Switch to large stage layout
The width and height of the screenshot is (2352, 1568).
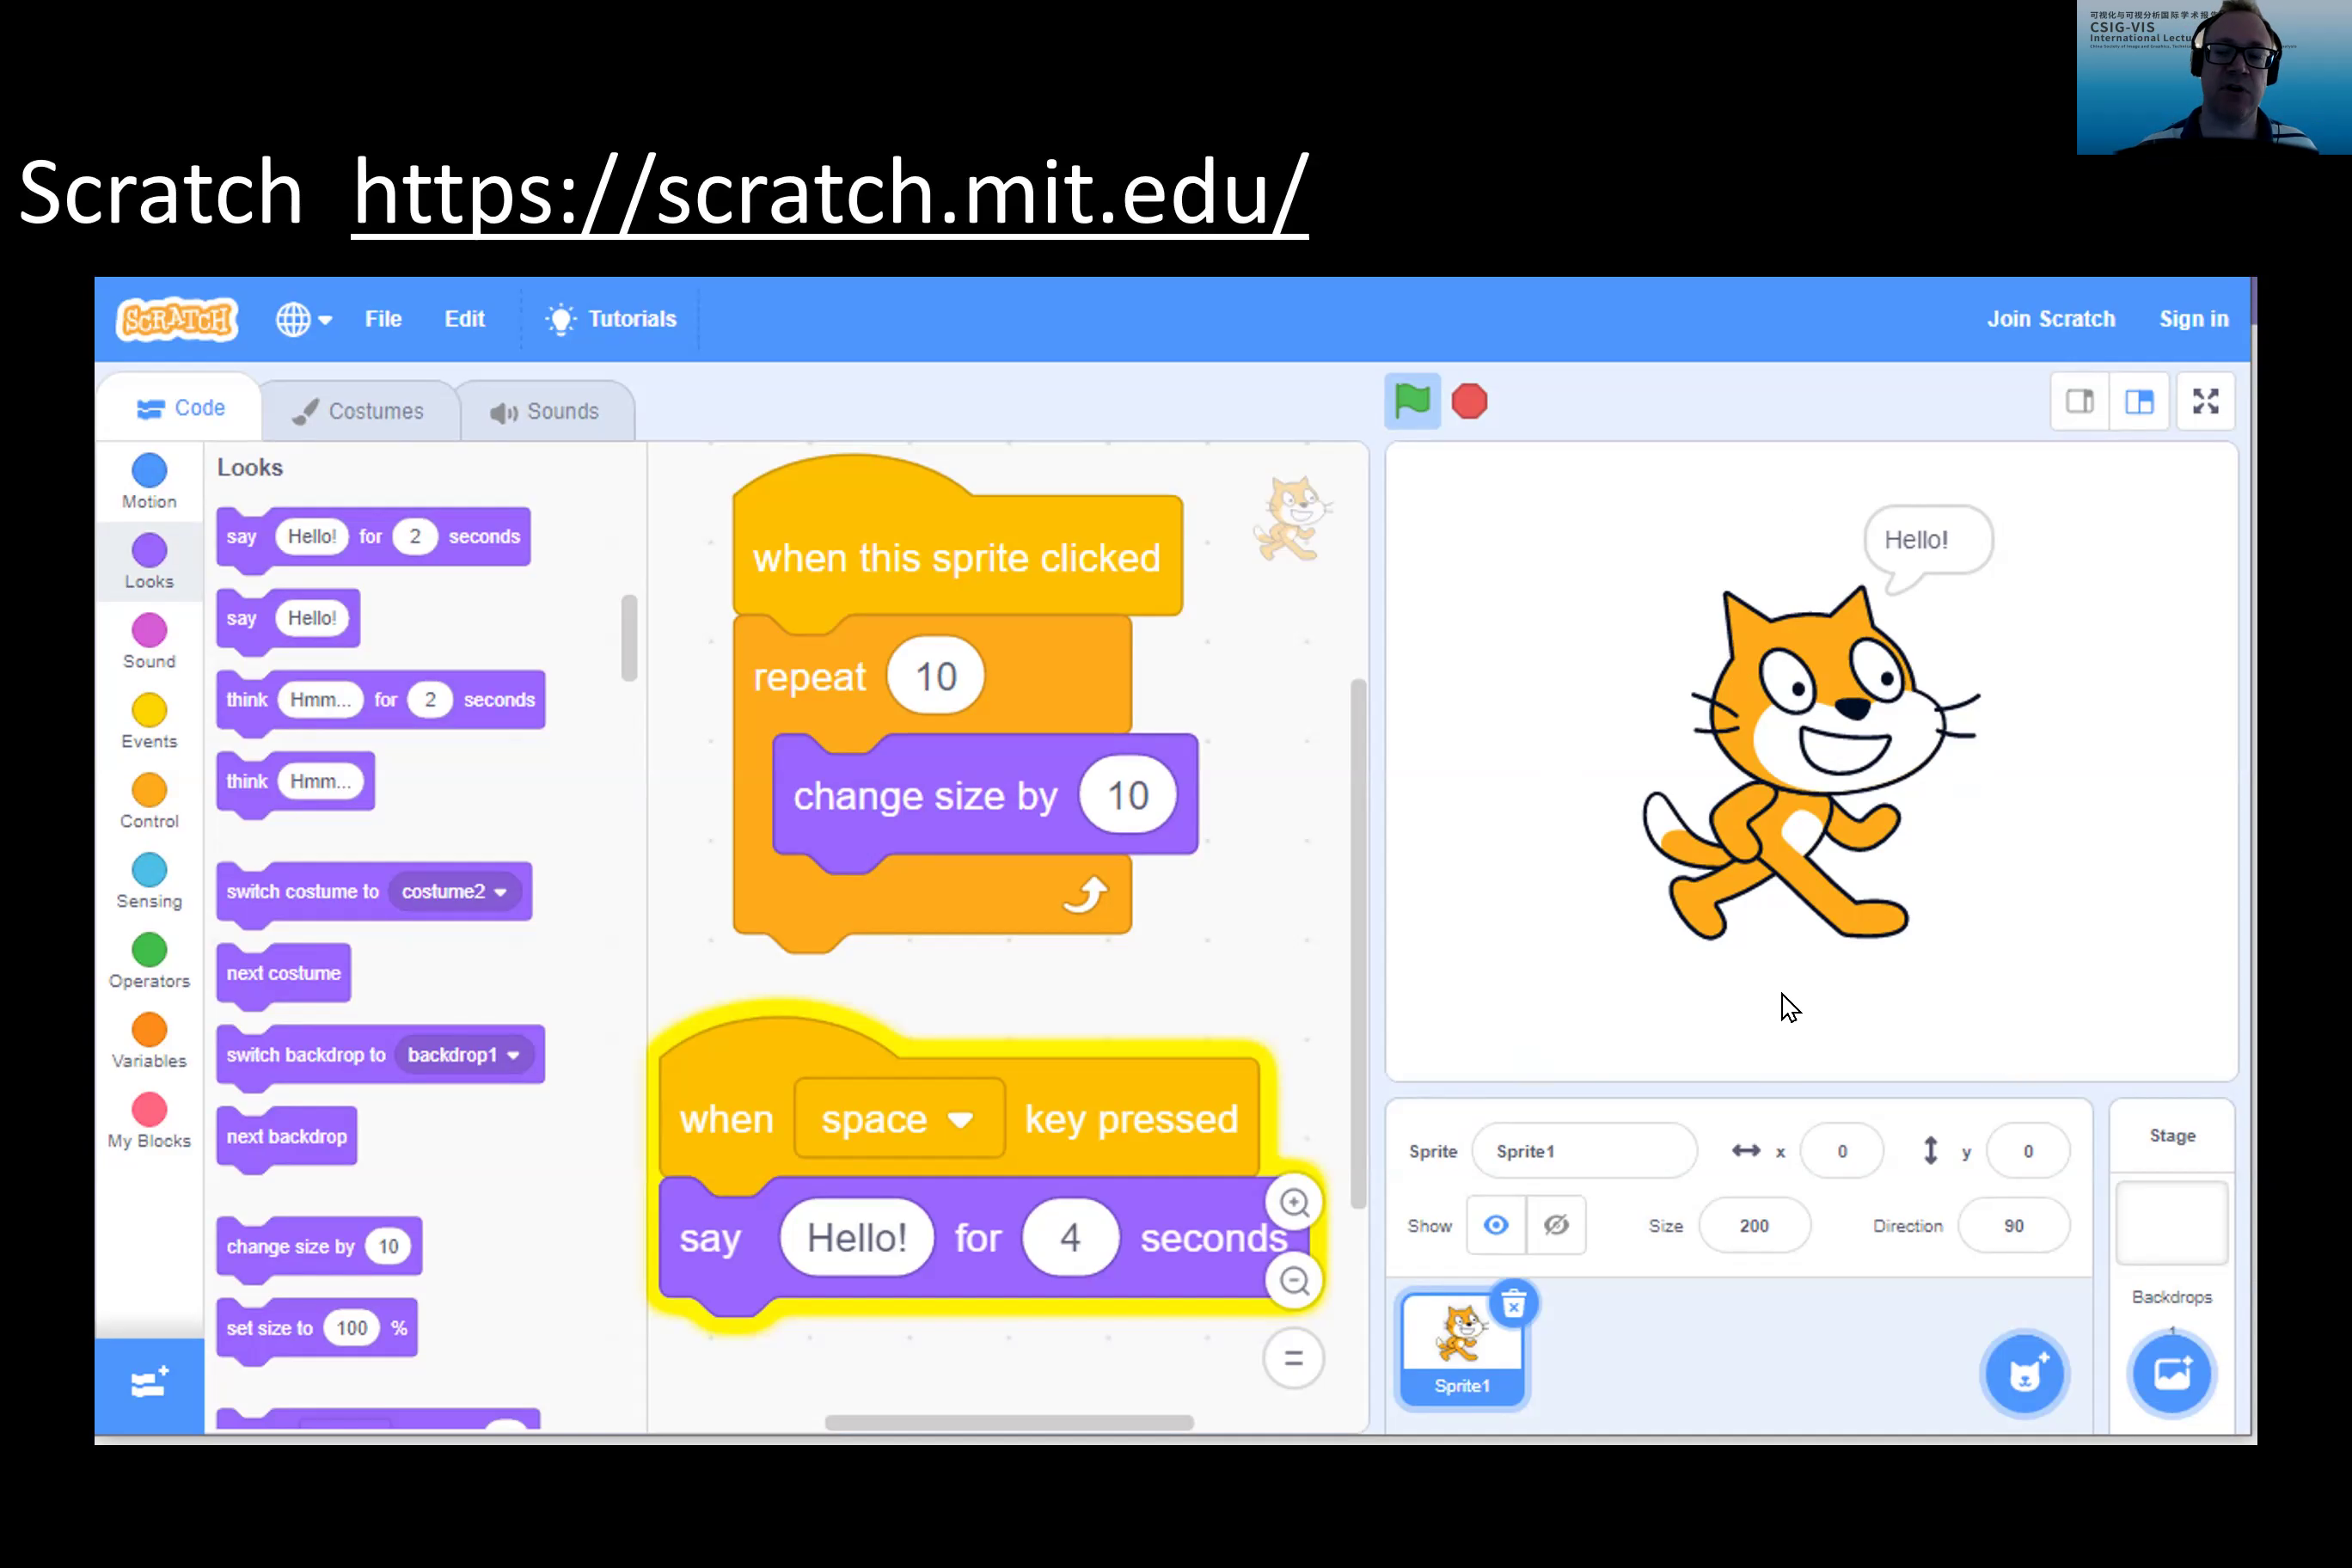point(2139,402)
